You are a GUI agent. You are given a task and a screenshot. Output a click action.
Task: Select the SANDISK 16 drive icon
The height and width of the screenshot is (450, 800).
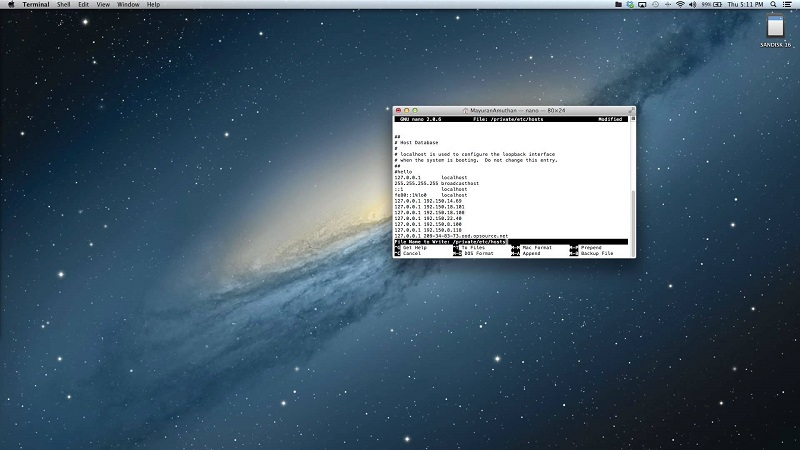[x=775, y=27]
